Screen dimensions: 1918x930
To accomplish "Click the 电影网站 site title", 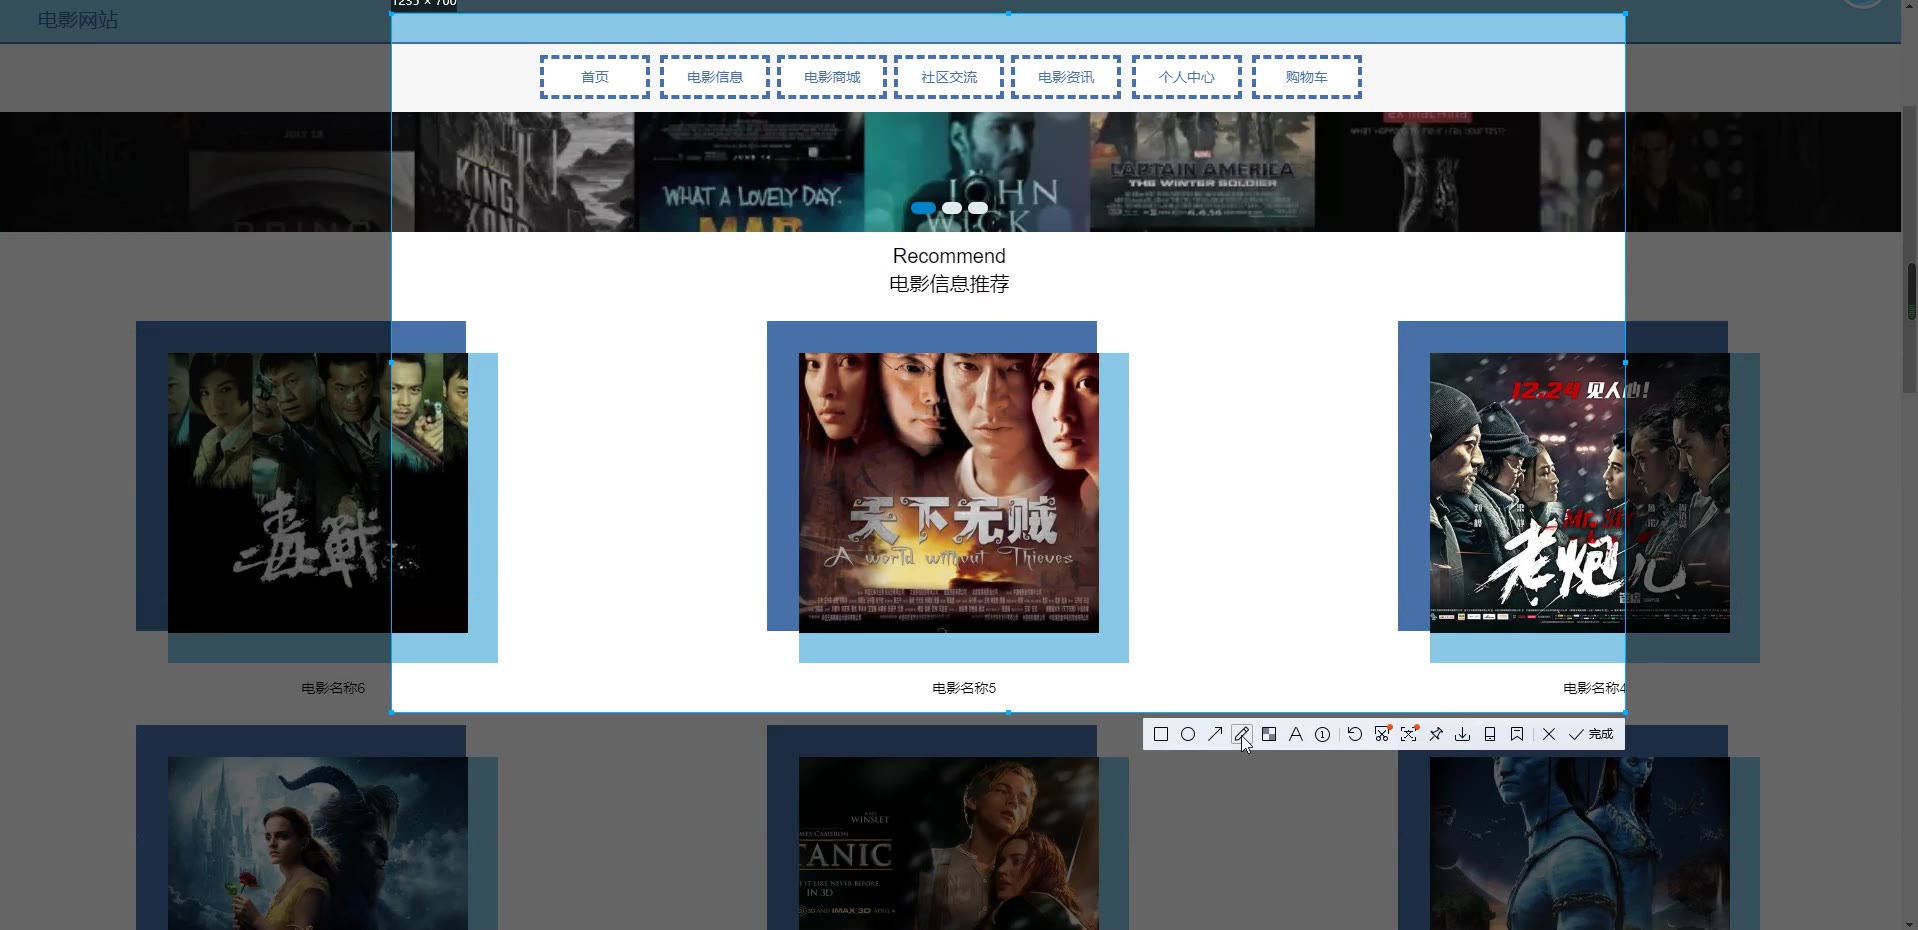I will pos(78,20).
